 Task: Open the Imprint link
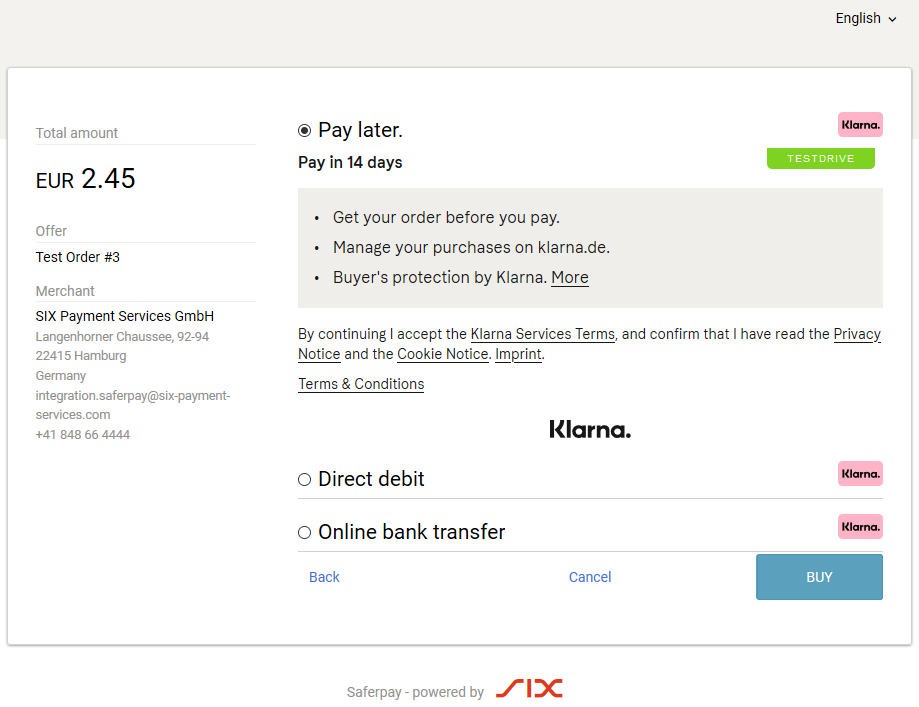coord(518,354)
